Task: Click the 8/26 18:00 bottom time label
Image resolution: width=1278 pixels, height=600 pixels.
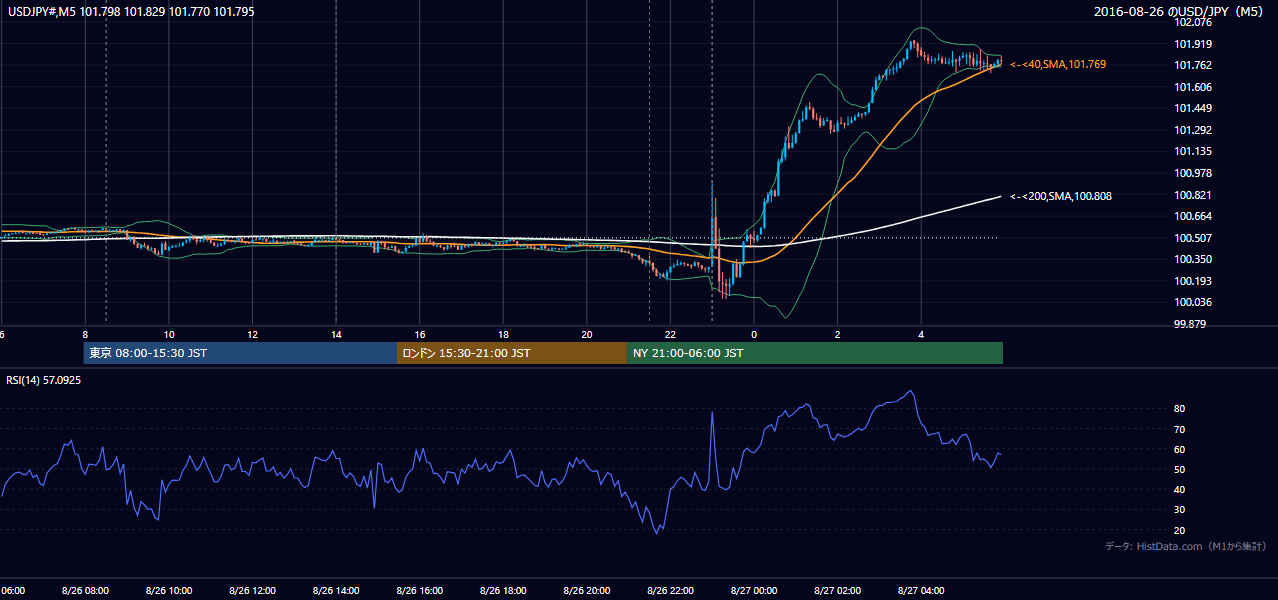Action: pos(503,591)
